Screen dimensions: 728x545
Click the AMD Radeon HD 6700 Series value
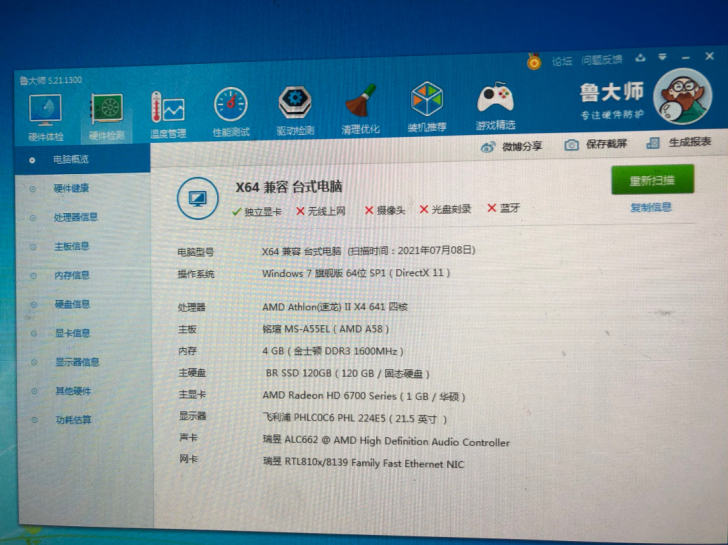[364, 396]
